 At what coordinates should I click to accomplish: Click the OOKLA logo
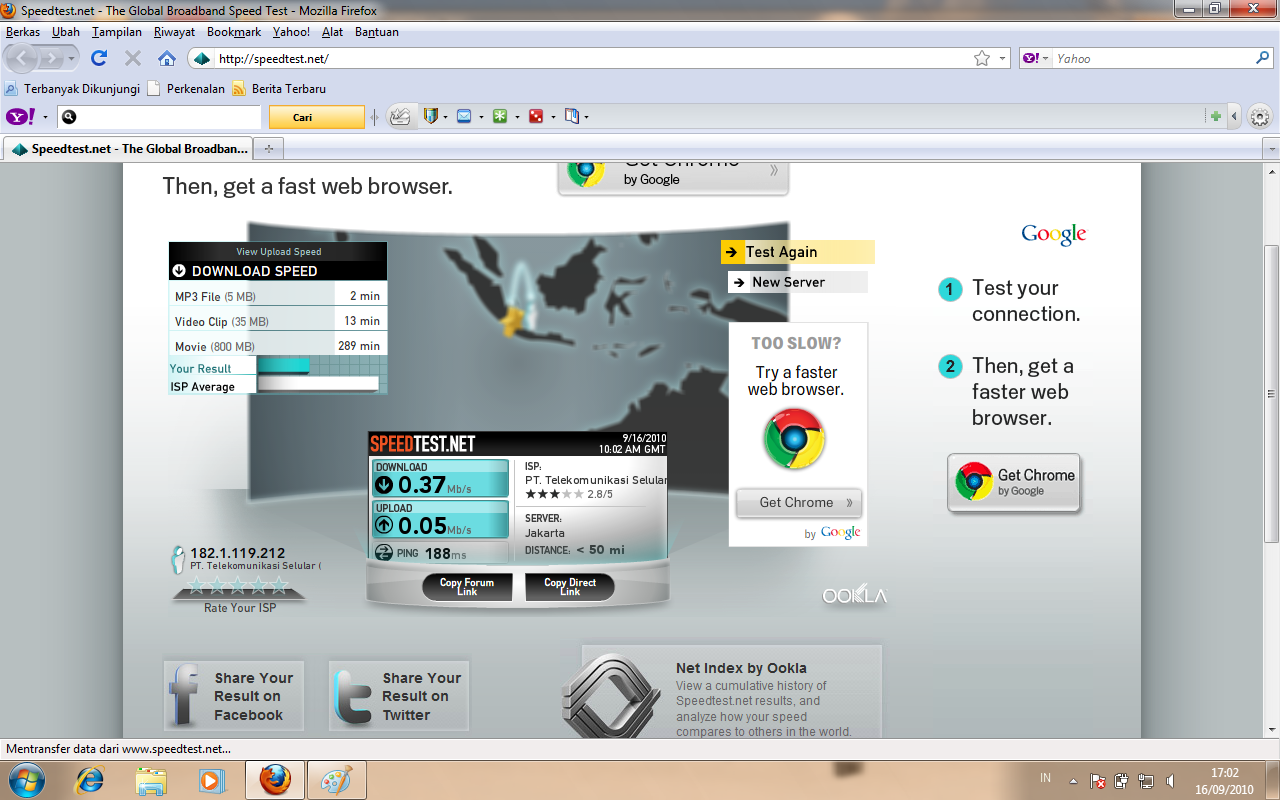[x=855, y=595]
